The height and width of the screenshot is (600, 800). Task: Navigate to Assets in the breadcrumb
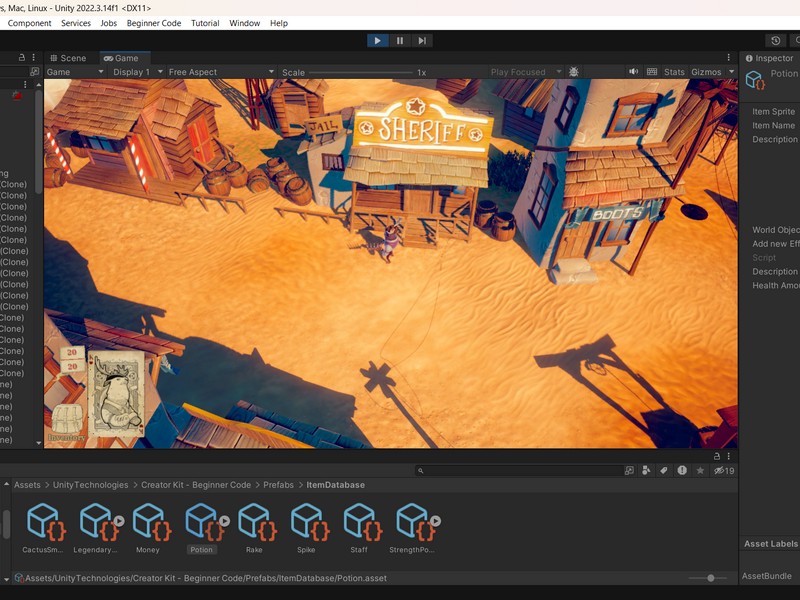(x=27, y=485)
